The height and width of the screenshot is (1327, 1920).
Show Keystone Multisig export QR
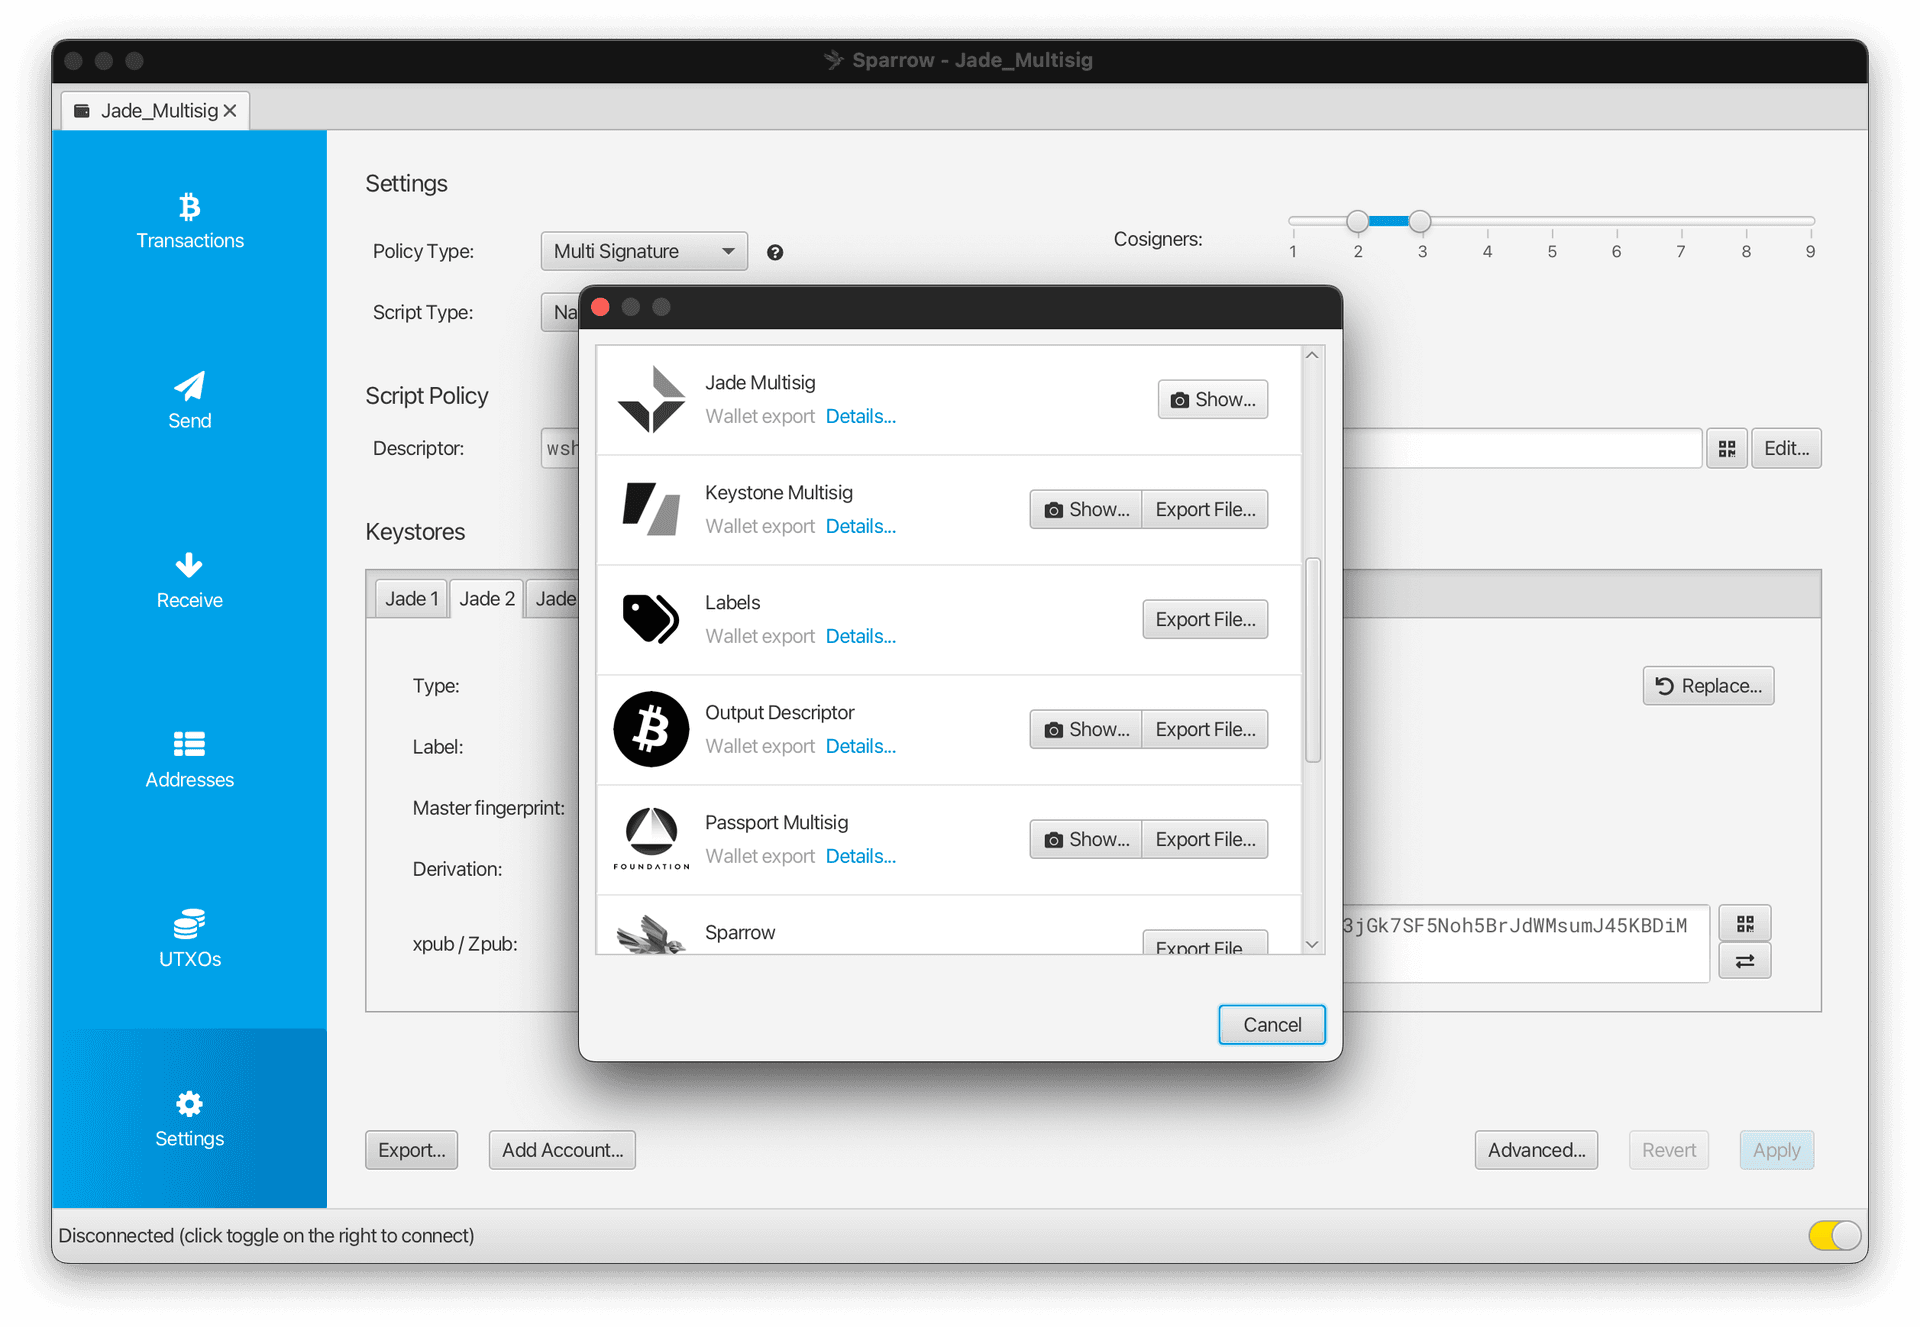(x=1086, y=510)
